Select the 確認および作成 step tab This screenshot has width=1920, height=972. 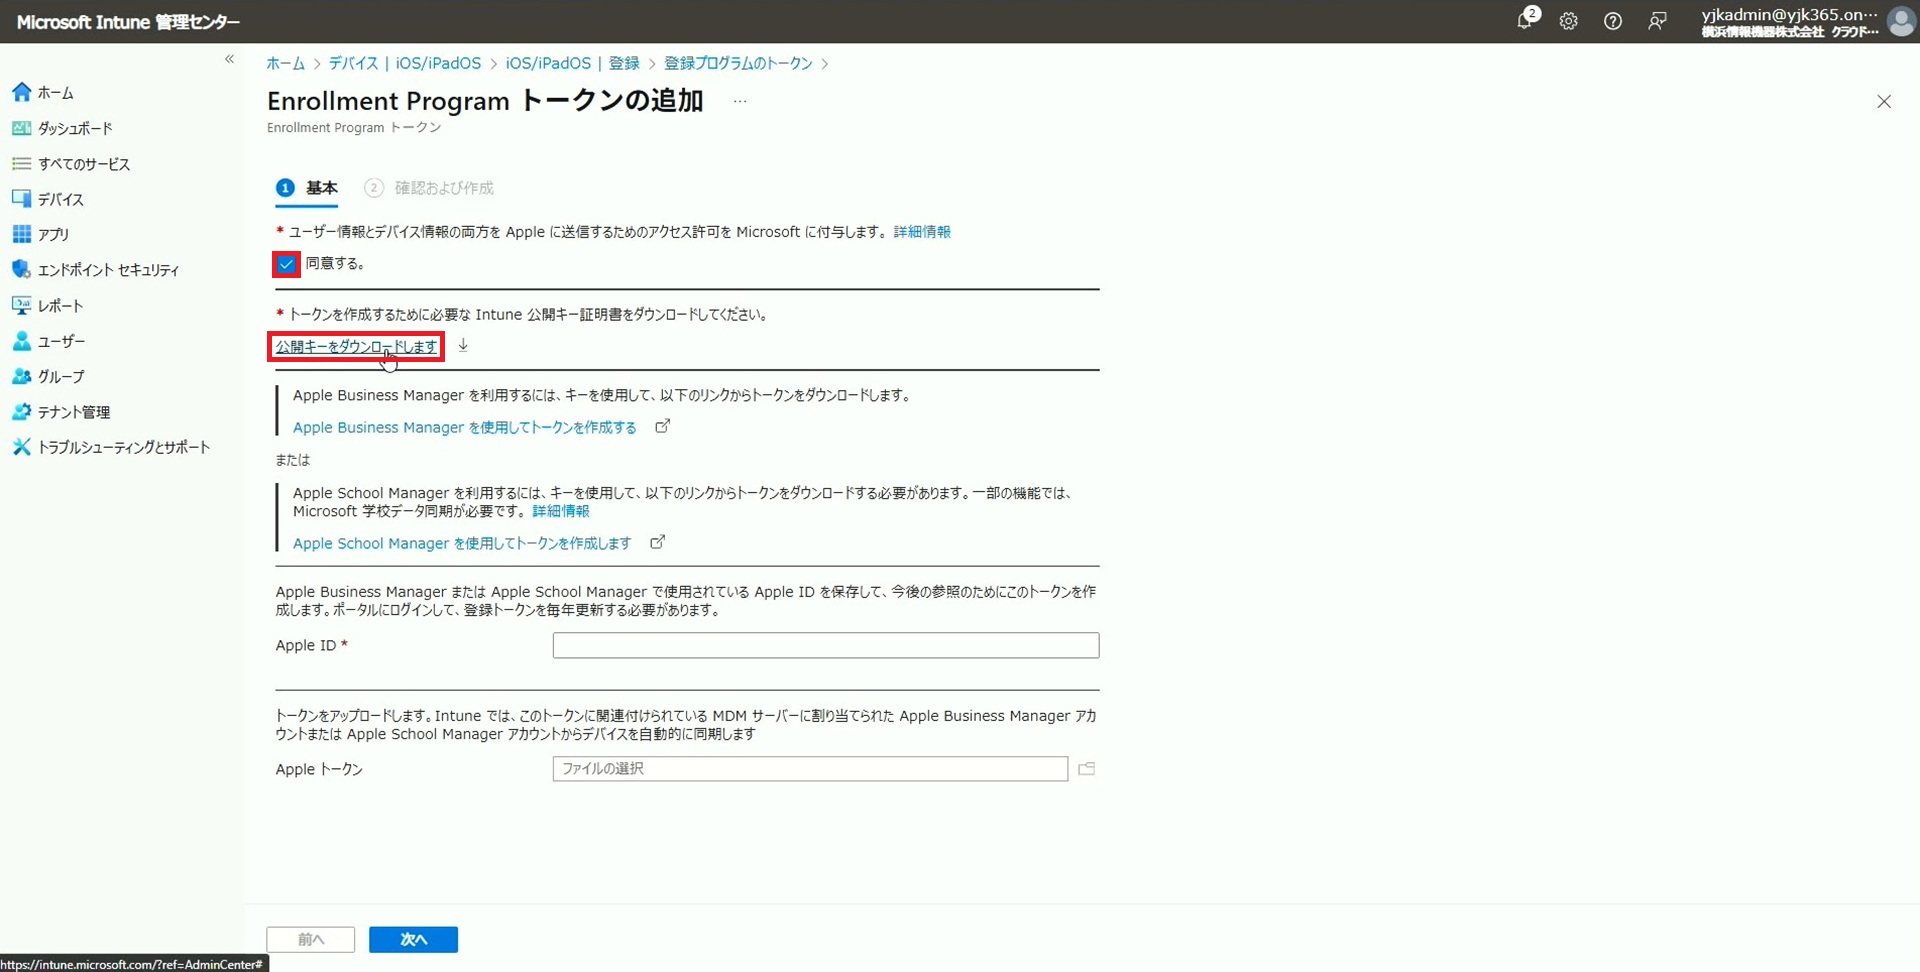click(430, 188)
